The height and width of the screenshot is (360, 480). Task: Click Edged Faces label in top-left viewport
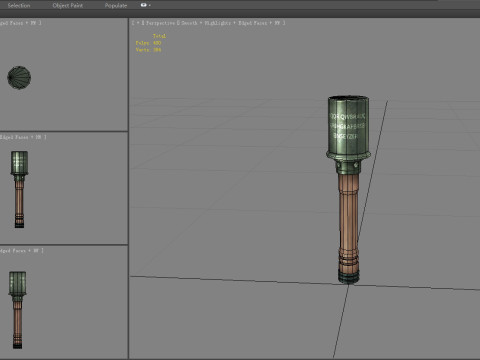12,23
